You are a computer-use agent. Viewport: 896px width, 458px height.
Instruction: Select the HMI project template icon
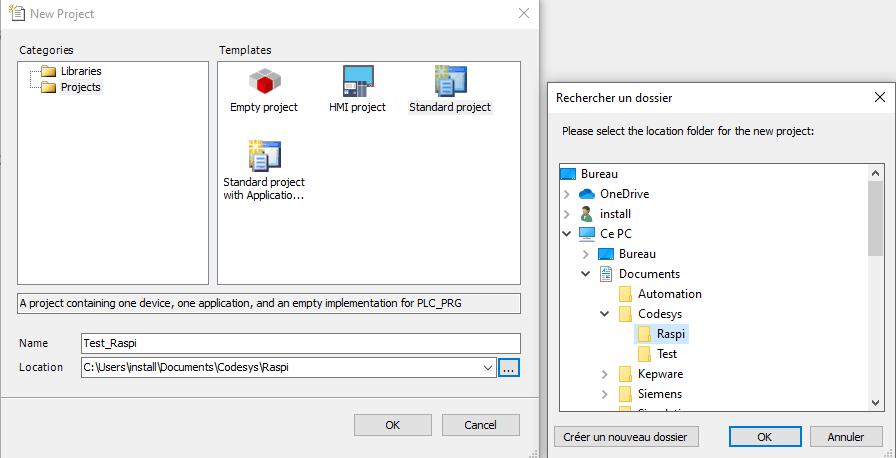pyautogui.click(x=358, y=81)
